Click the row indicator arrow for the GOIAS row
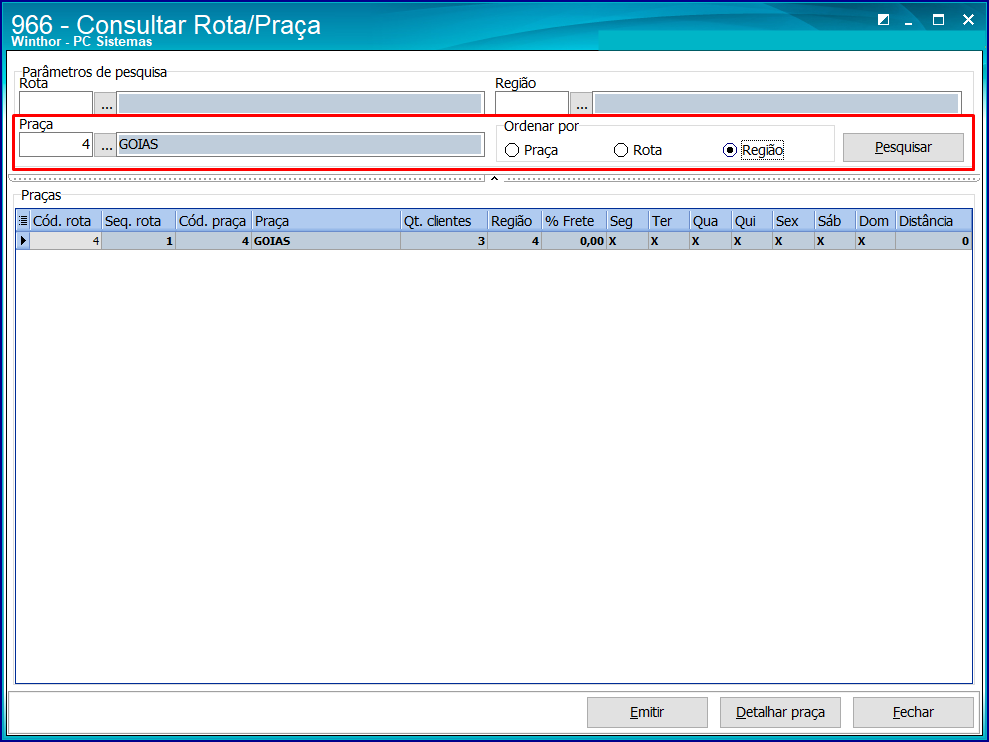This screenshot has height=742, width=989. [x=23, y=240]
